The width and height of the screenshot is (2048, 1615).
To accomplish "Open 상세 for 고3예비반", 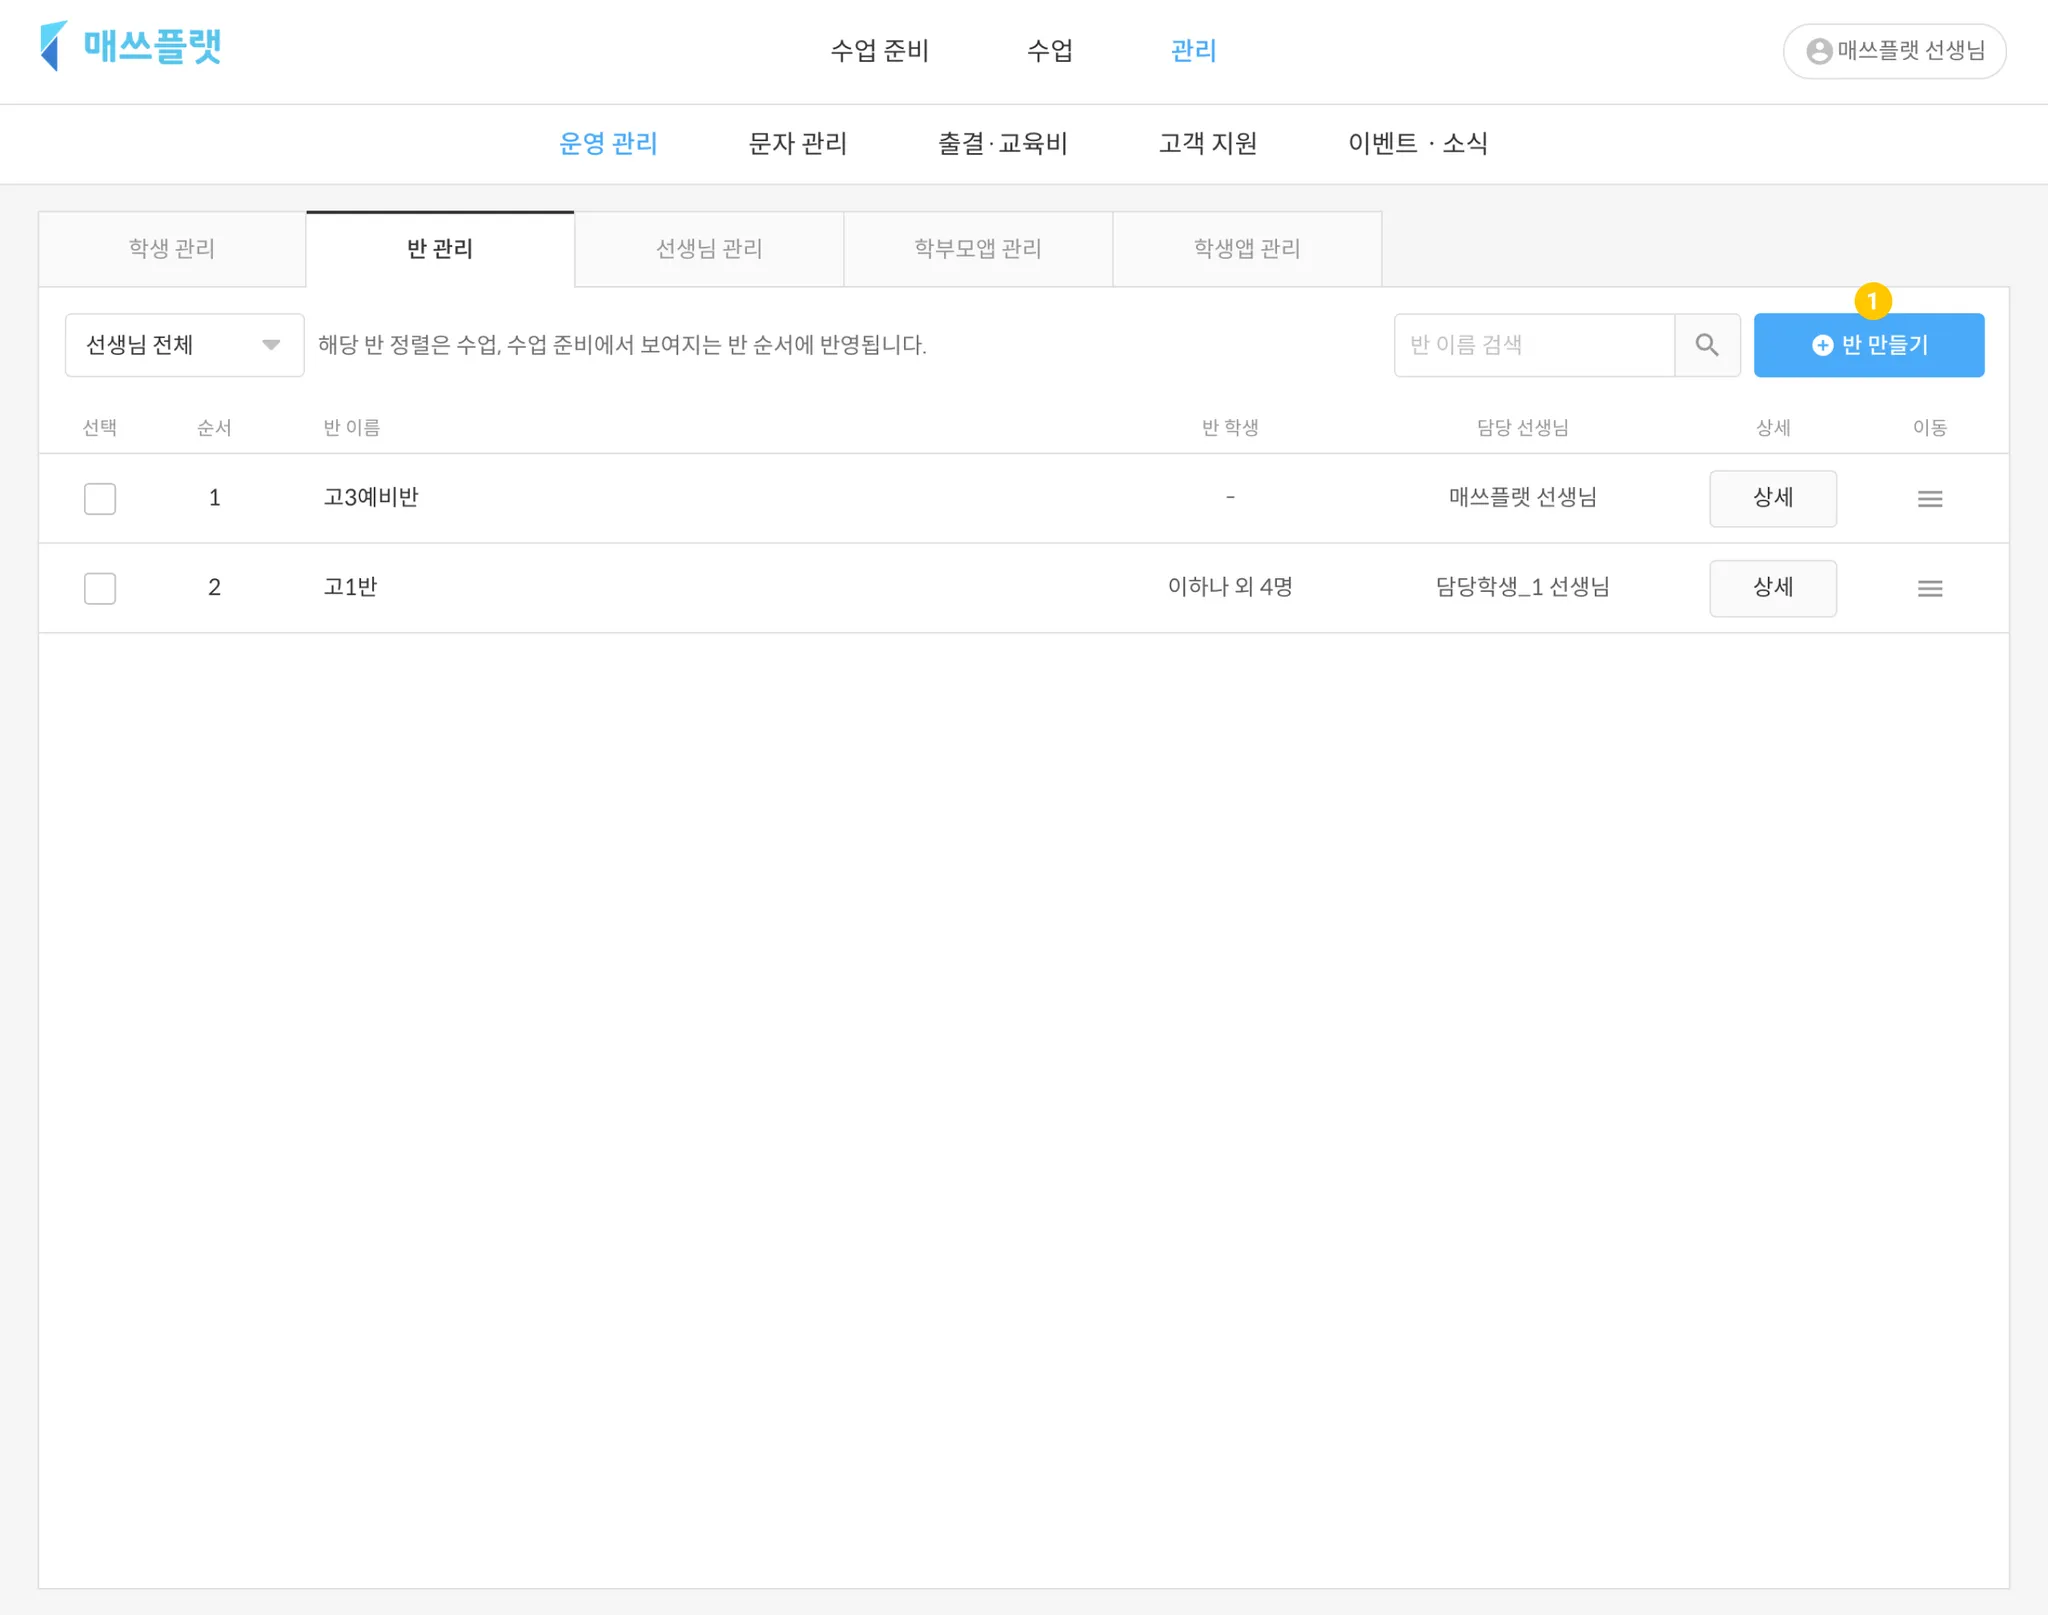I will click(1772, 498).
